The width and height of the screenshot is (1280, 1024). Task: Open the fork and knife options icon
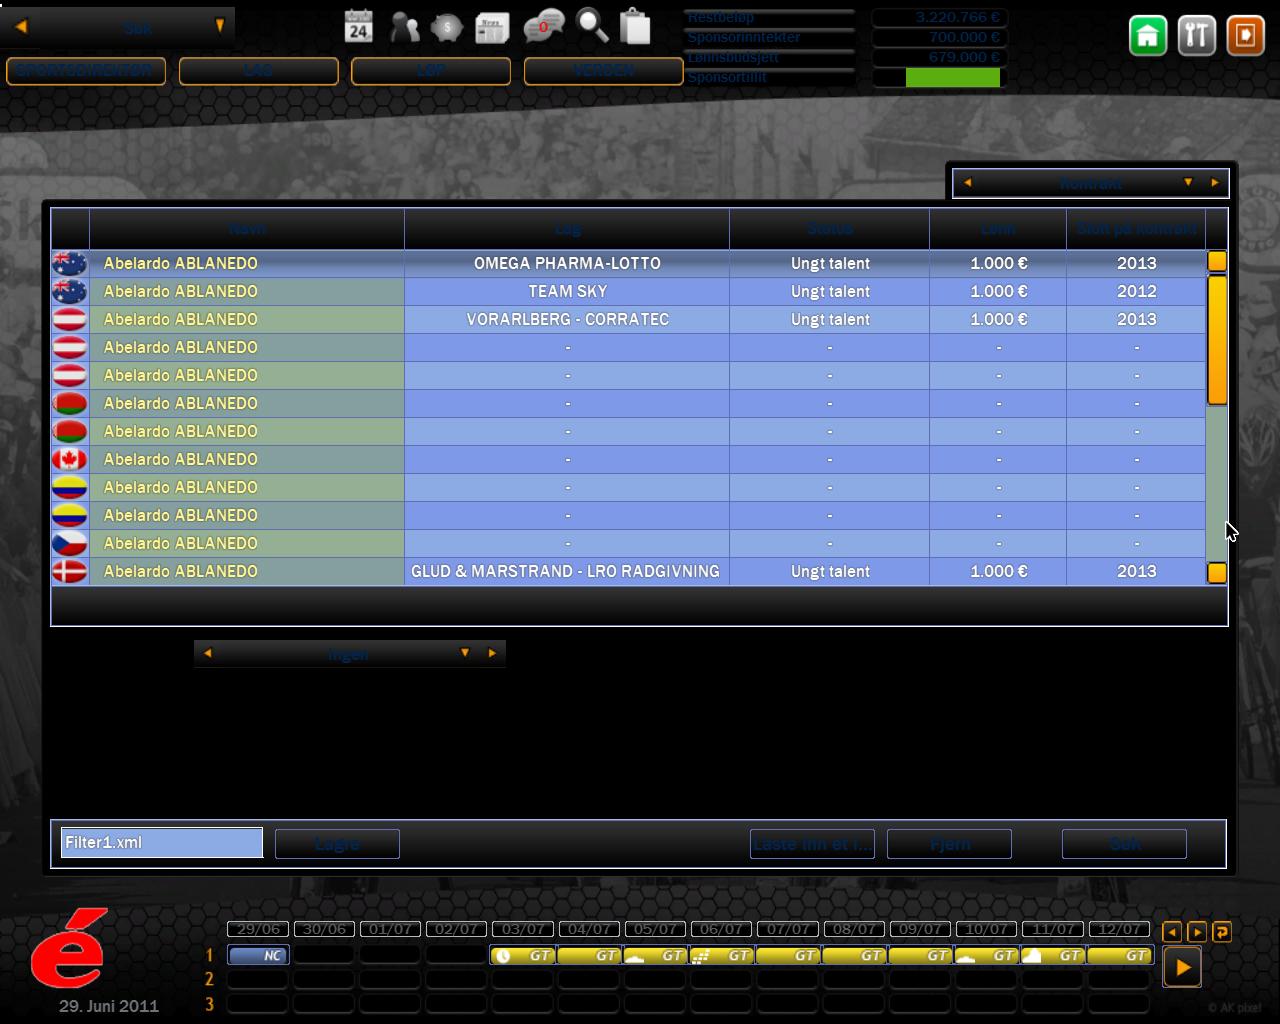pyautogui.click(x=1196, y=36)
